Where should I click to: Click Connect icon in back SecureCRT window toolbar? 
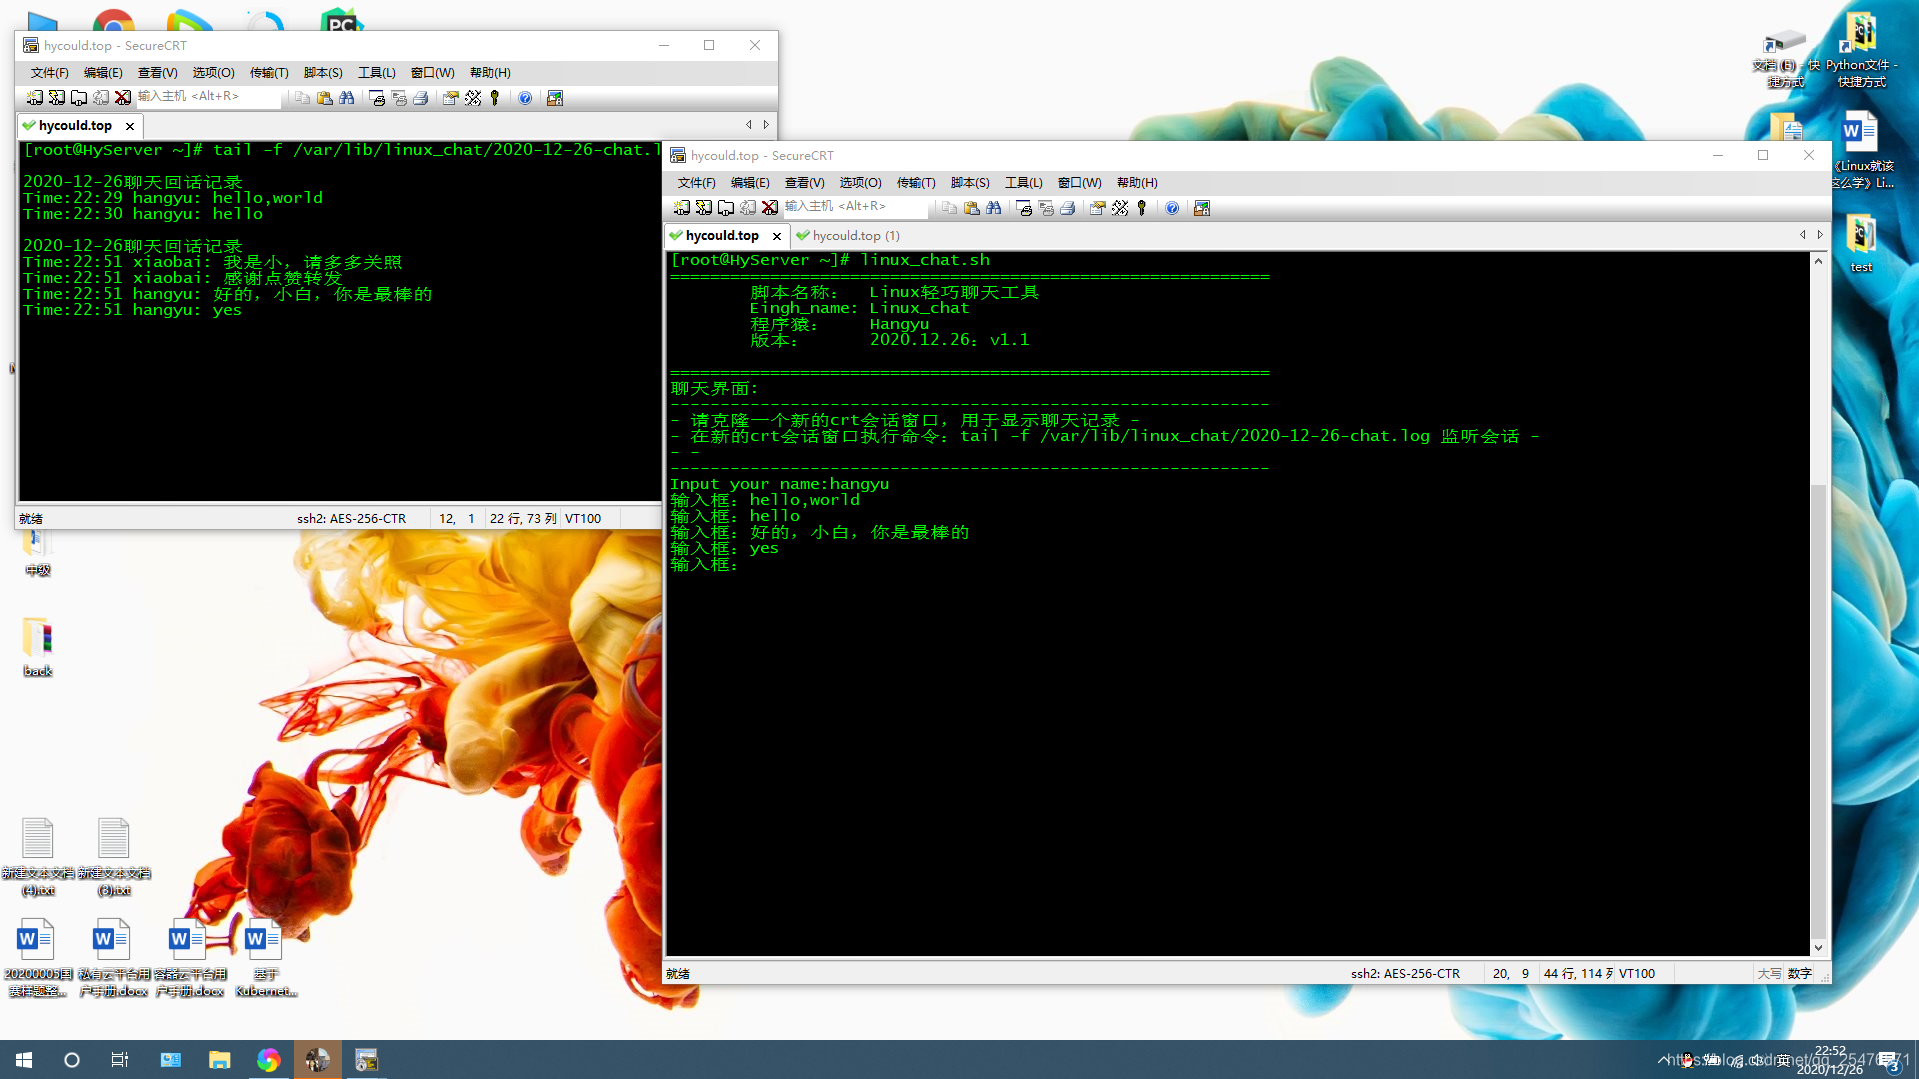tap(35, 97)
